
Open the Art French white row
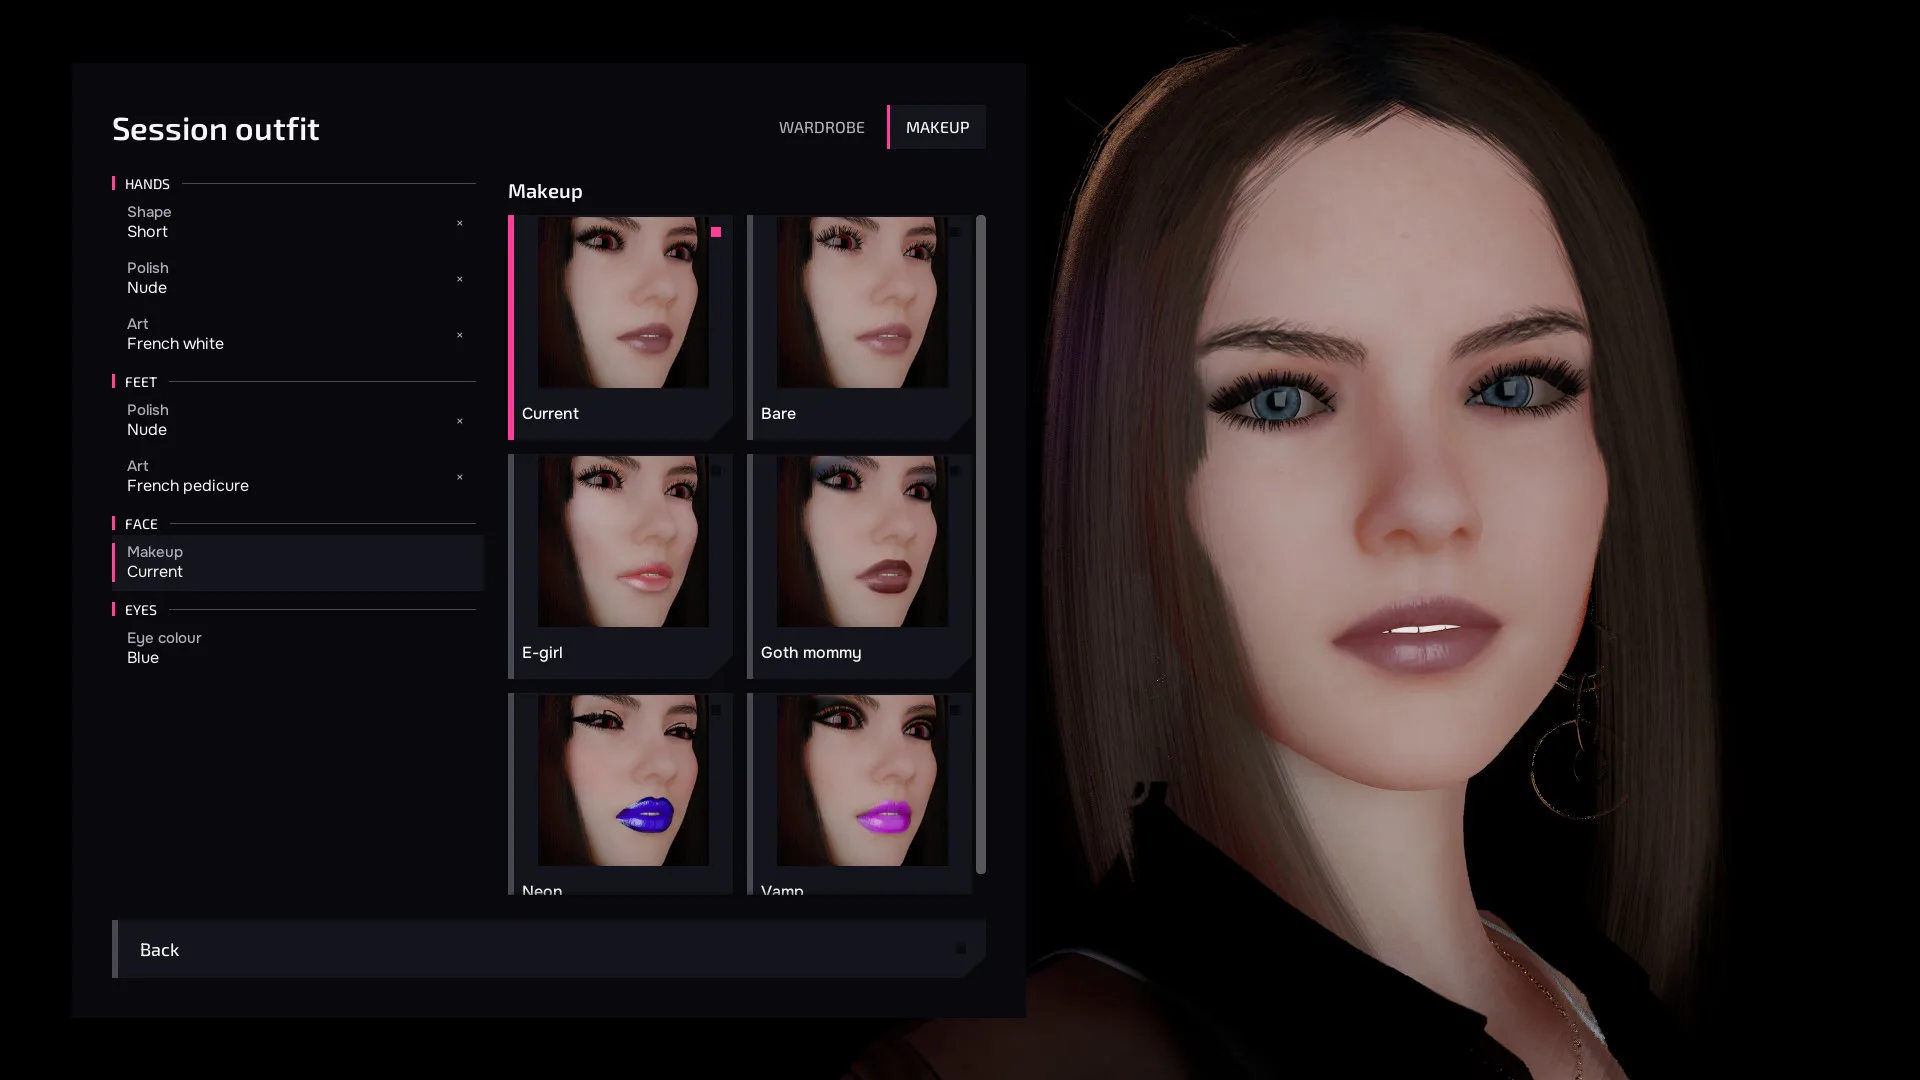[x=298, y=334]
